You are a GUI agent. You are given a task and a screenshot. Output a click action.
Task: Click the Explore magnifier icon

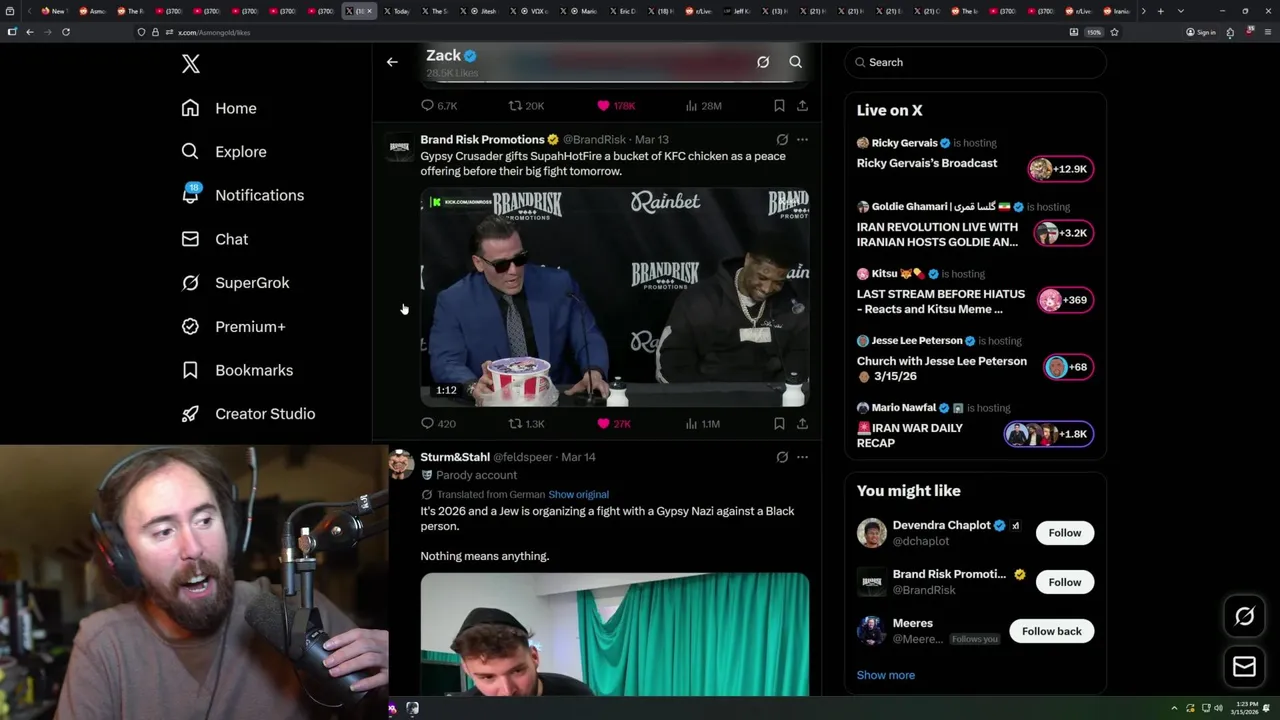pos(190,152)
